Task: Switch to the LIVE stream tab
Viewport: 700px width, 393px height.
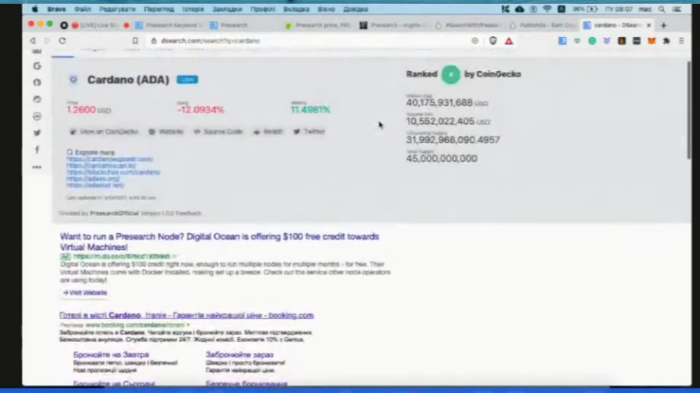Action: pyautogui.click(x=95, y=25)
